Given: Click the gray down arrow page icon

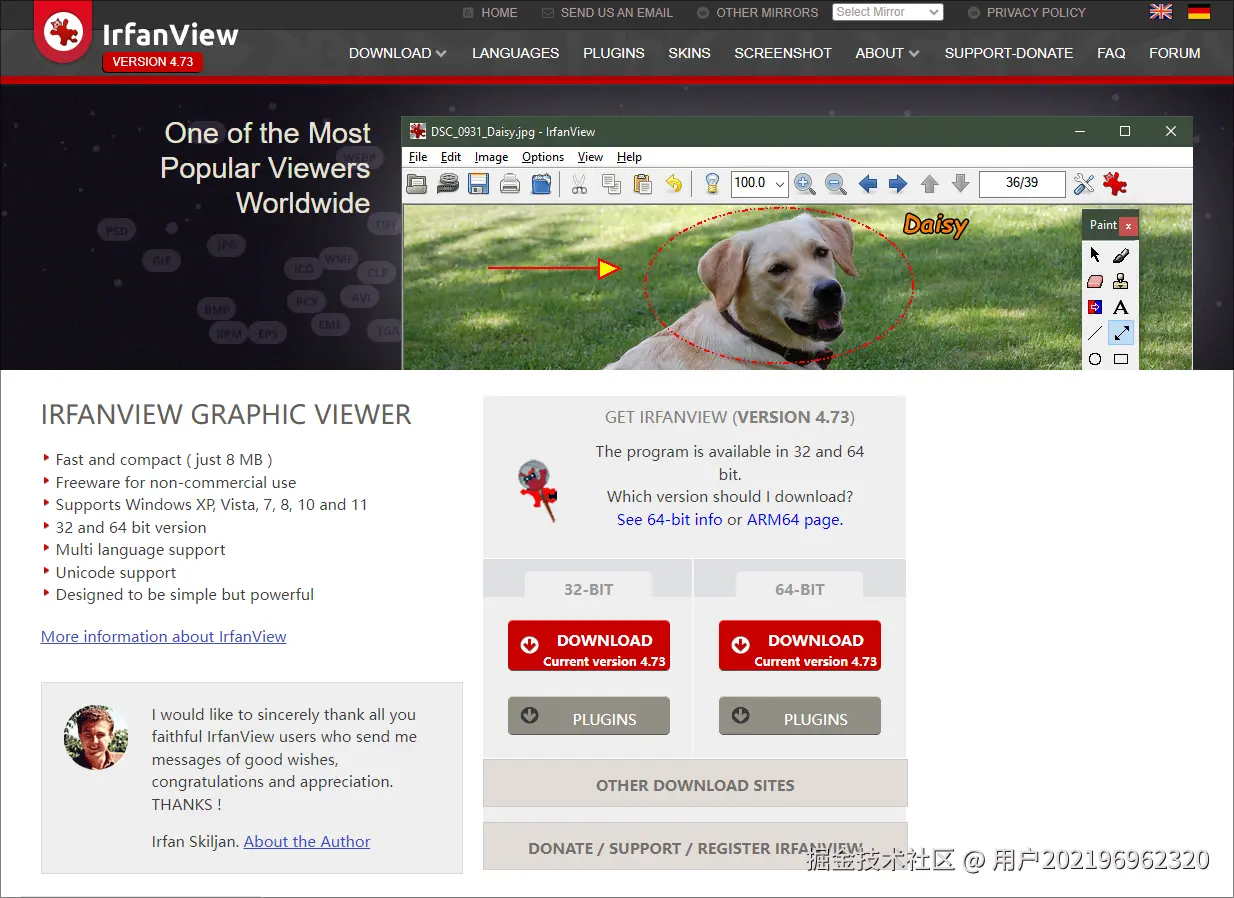Looking at the screenshot, I should point(961,184).
